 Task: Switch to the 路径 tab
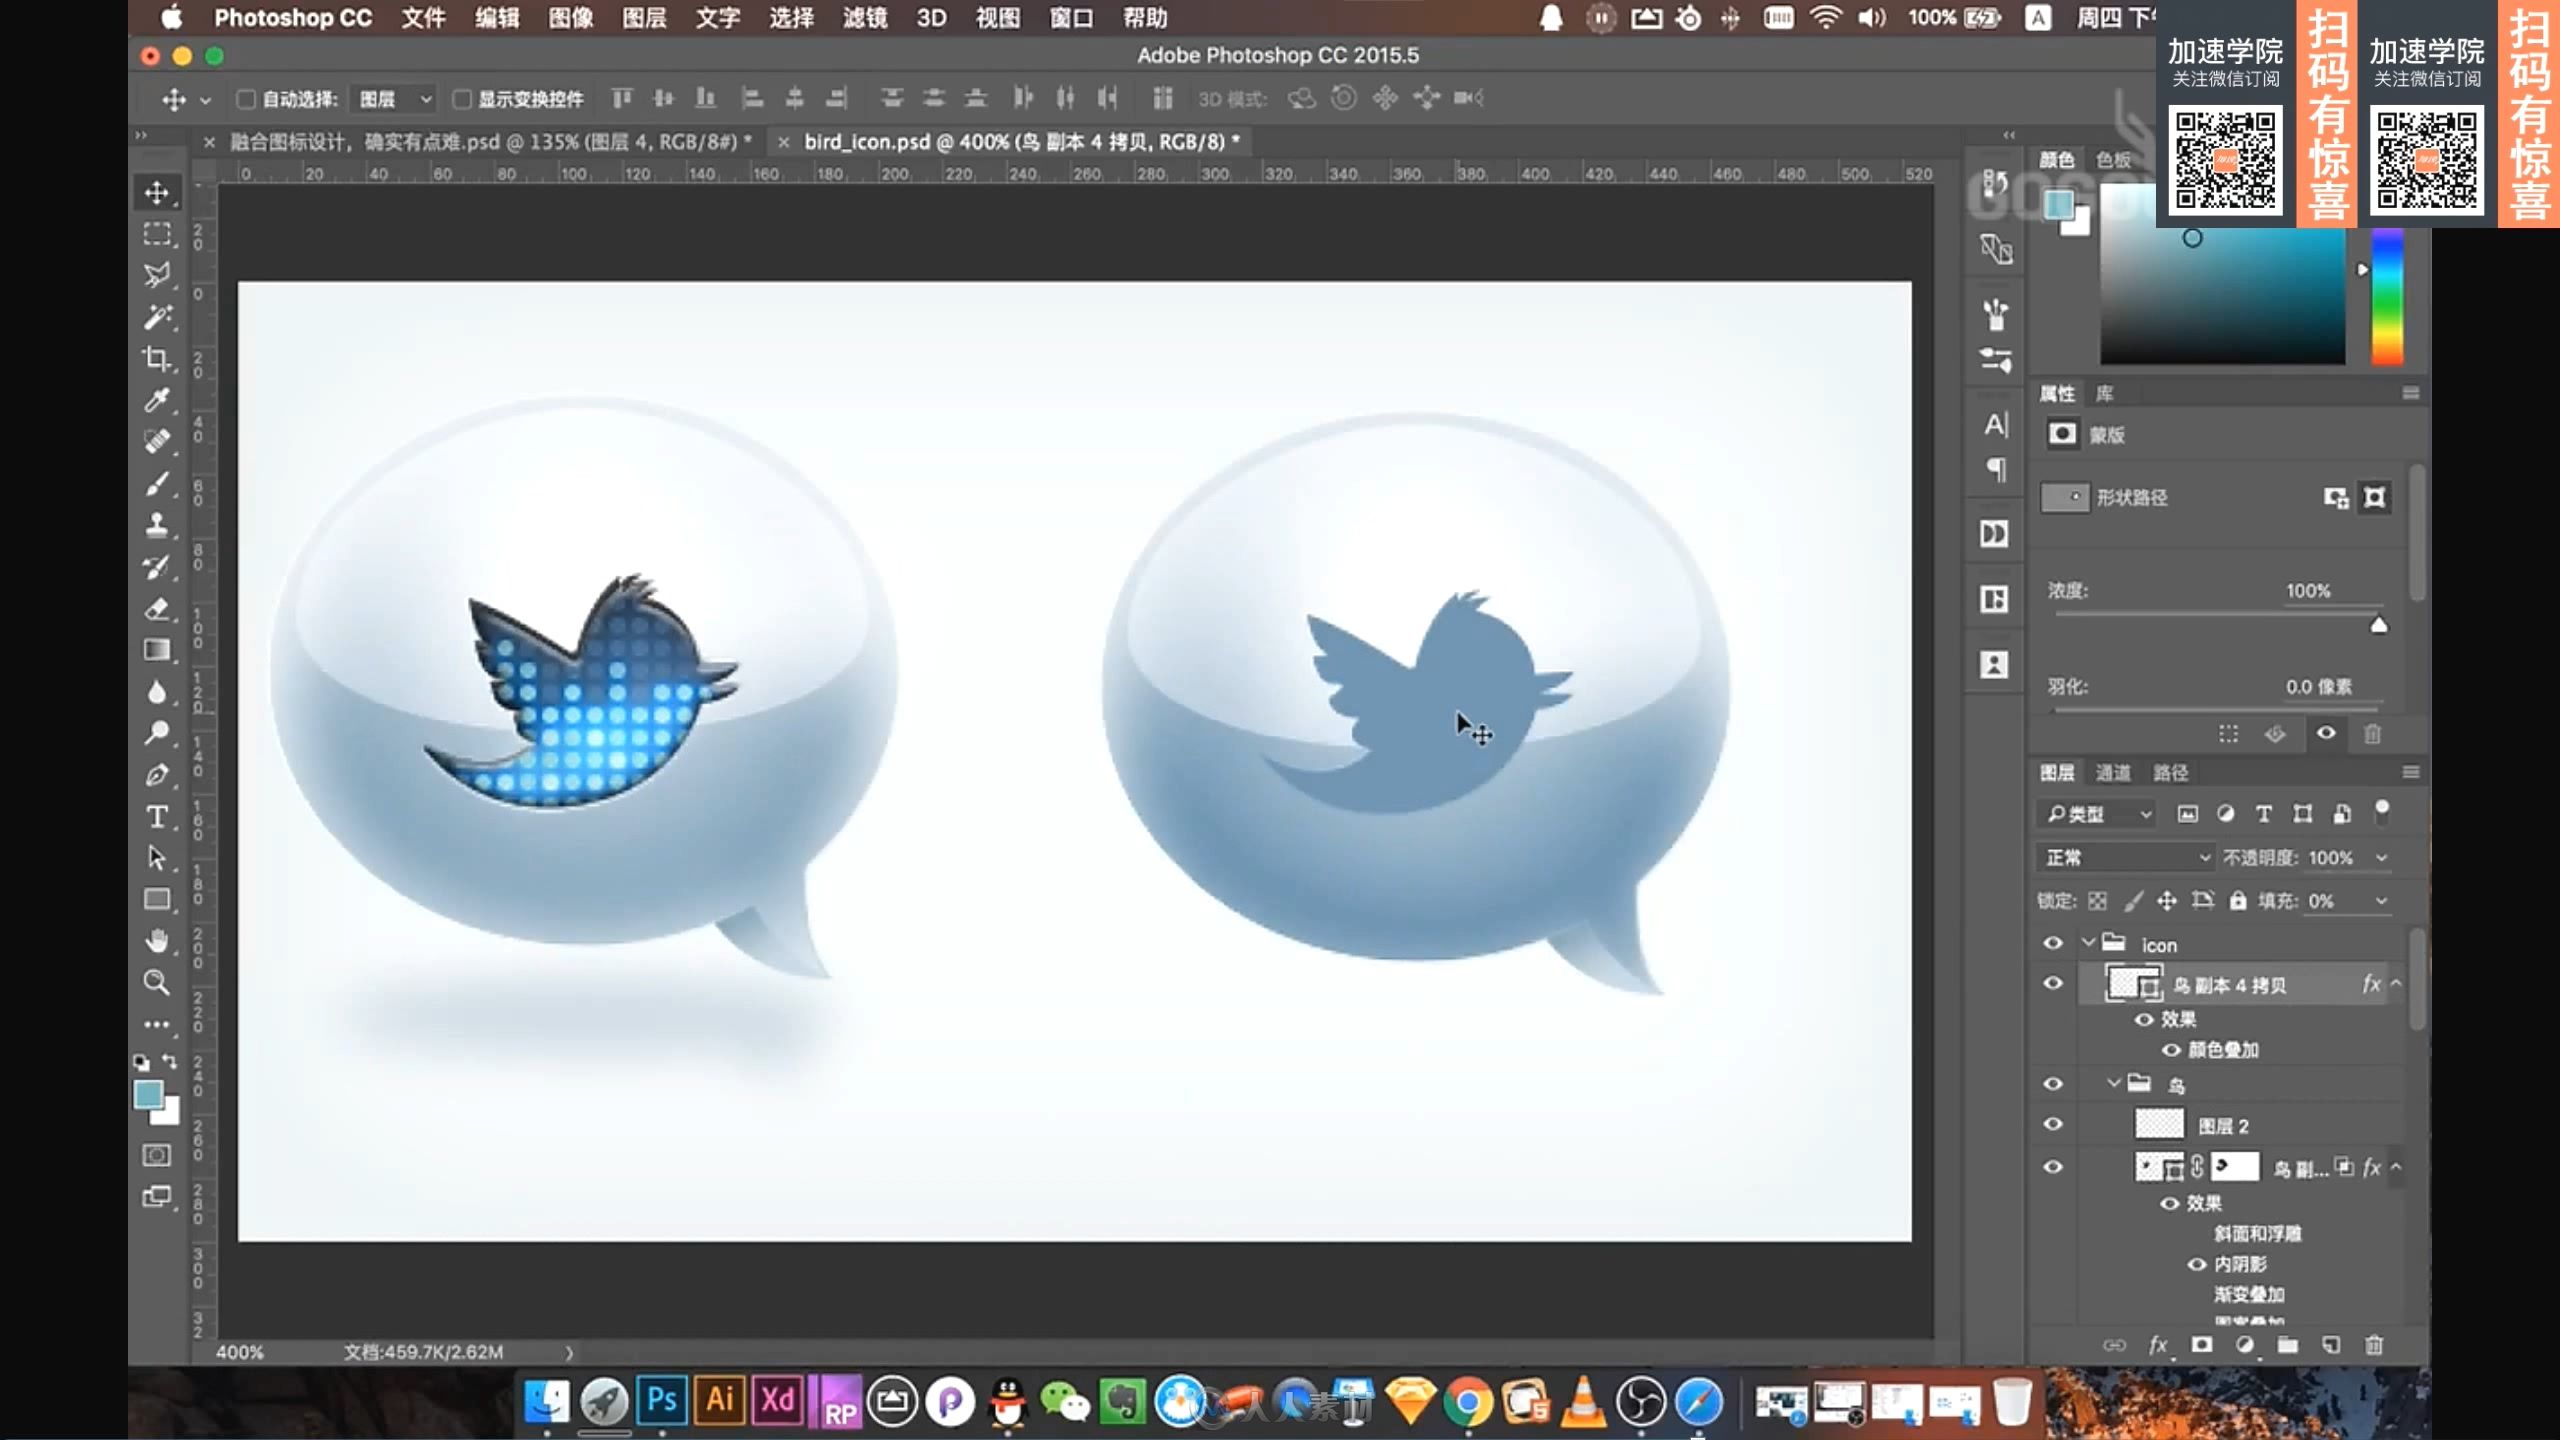tap(2170, 772)
